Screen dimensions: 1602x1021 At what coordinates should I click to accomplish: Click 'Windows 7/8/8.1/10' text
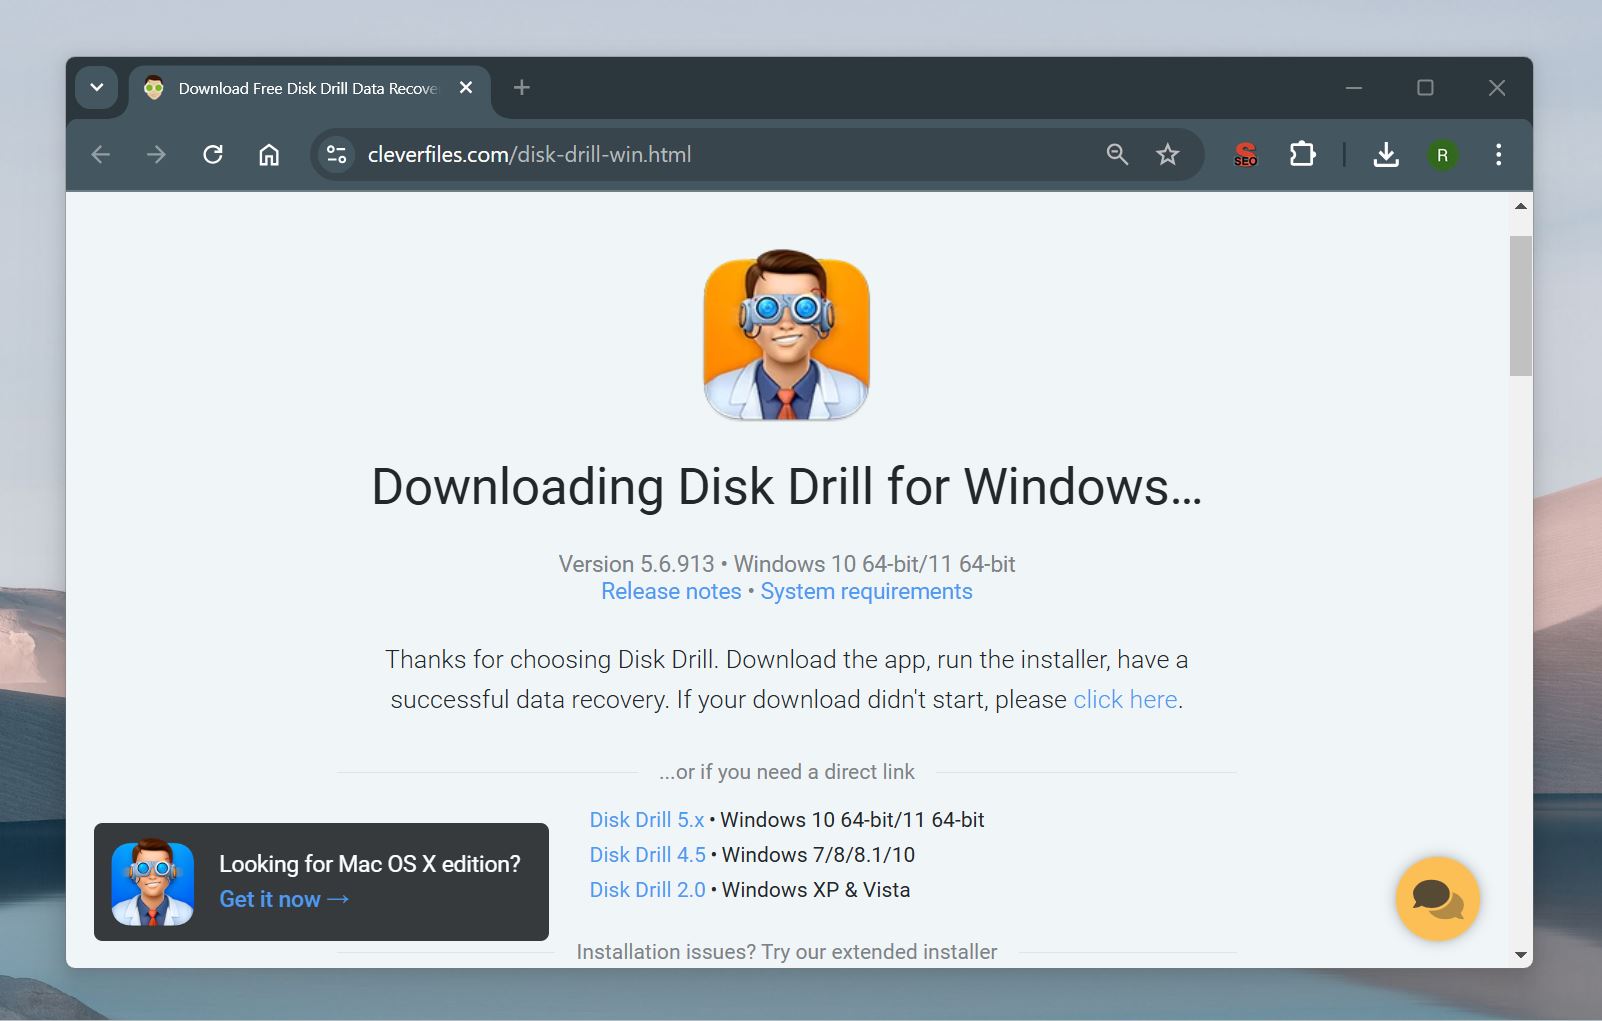click(818, 855)
